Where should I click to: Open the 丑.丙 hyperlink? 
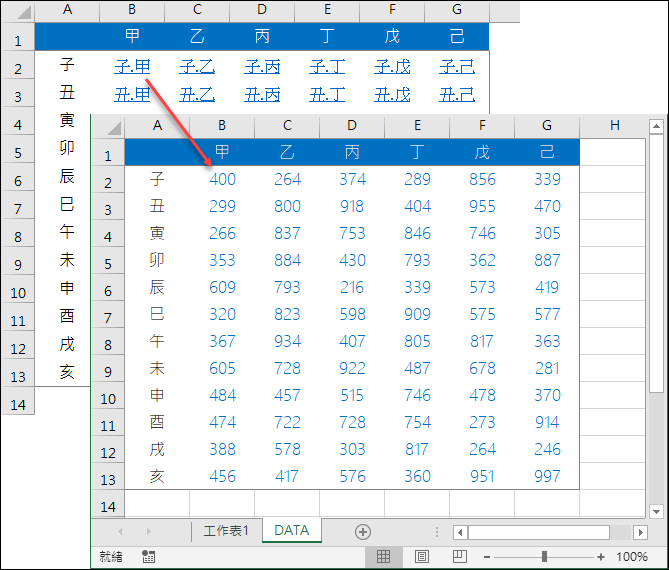[x=262, y=94]
